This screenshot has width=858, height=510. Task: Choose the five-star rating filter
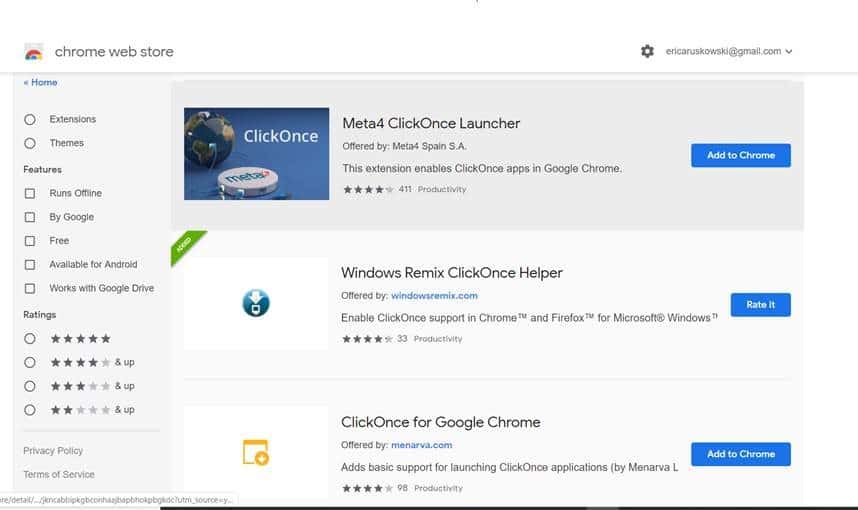[x=30, y=339]
